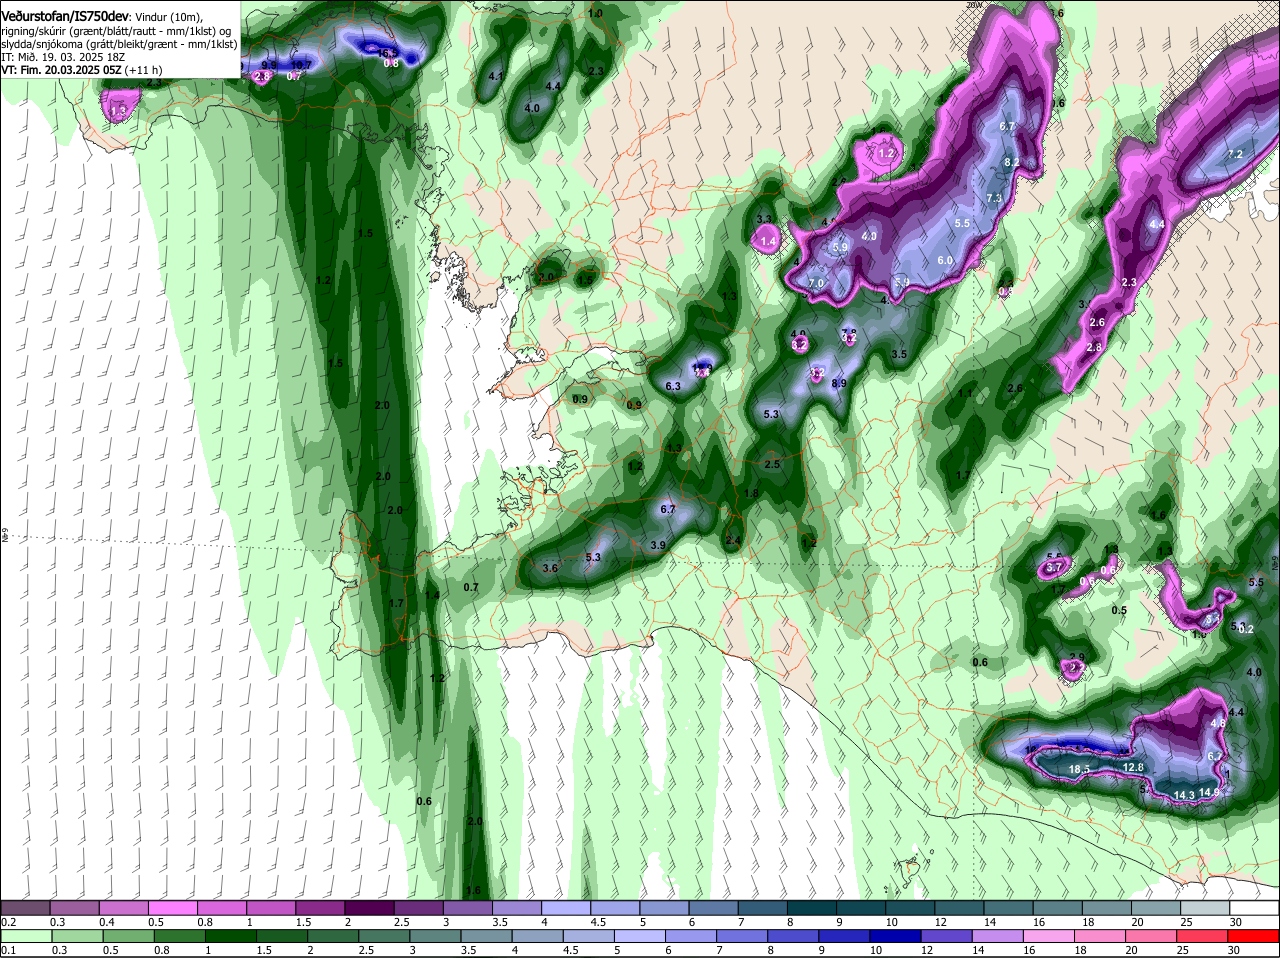Click the 7.2 value in the northeast band
This screenshot has width=1280, height=958.
1235,154
